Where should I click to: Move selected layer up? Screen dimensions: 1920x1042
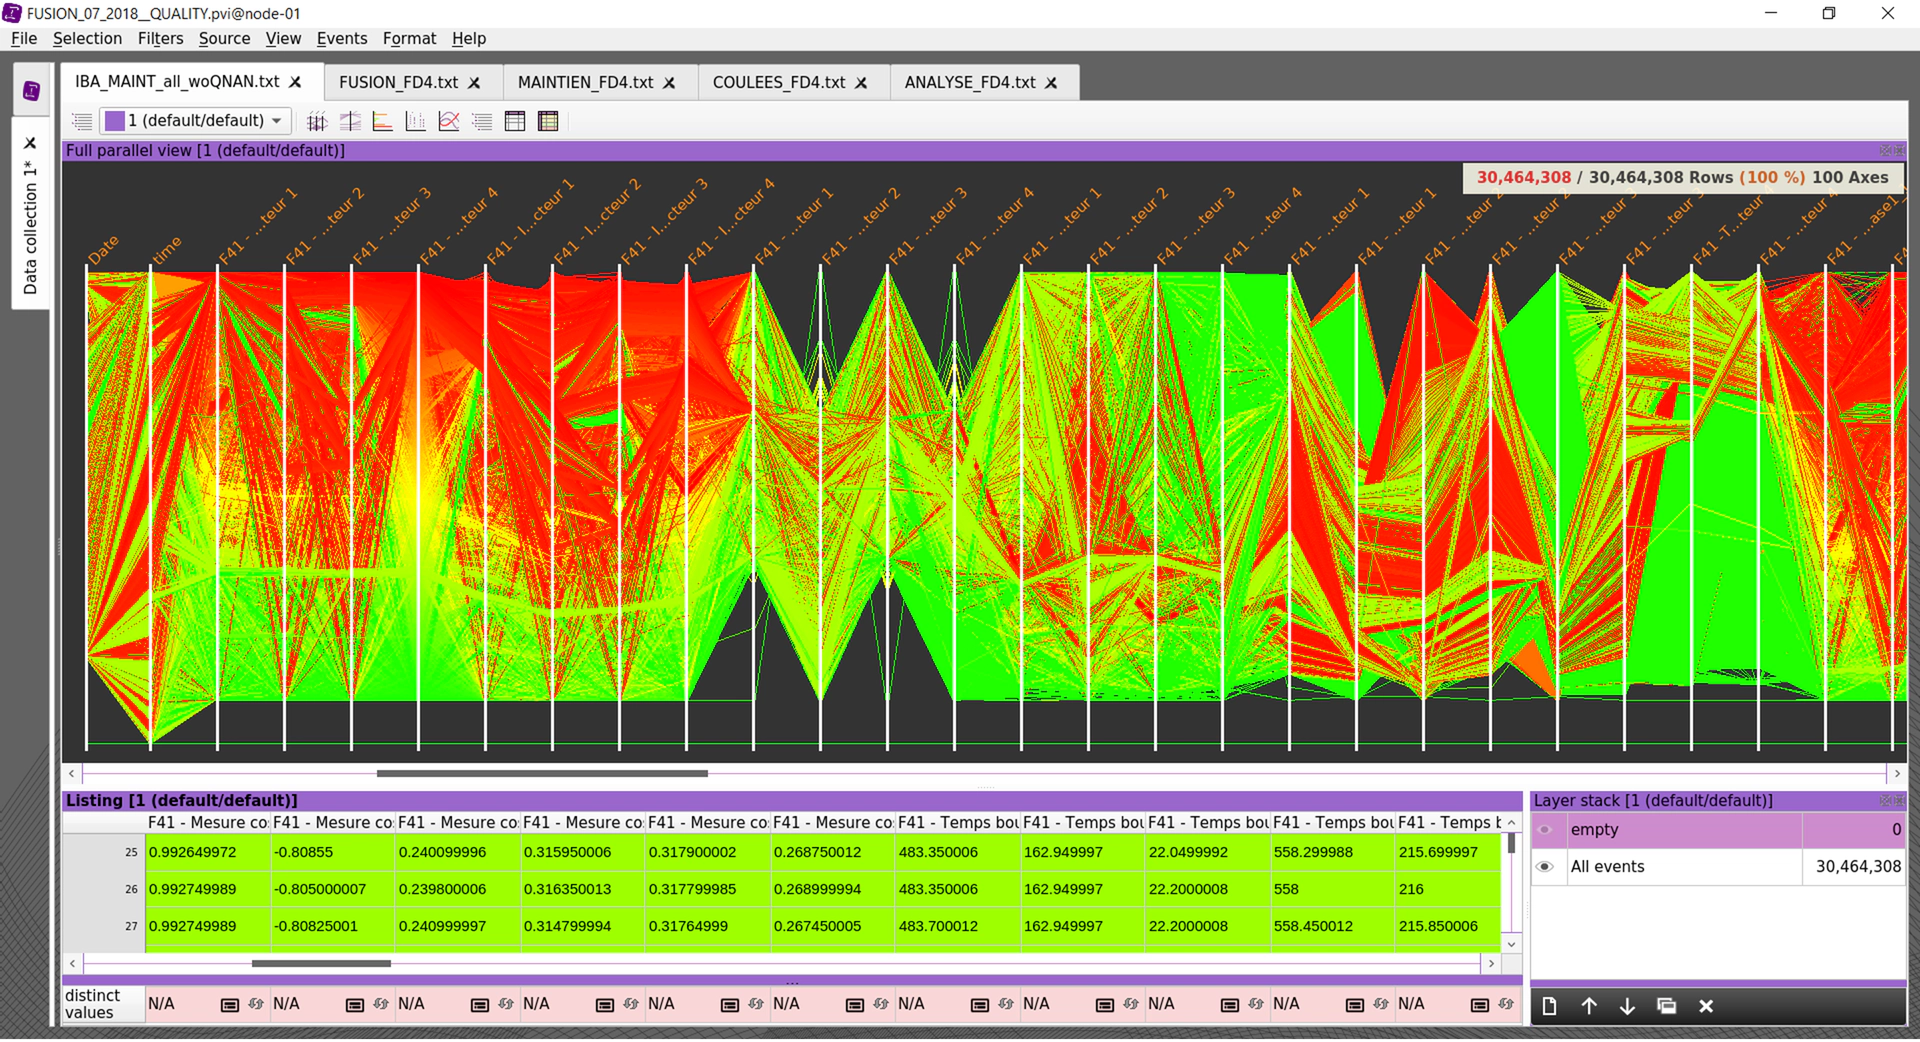coord(1588,1006)
